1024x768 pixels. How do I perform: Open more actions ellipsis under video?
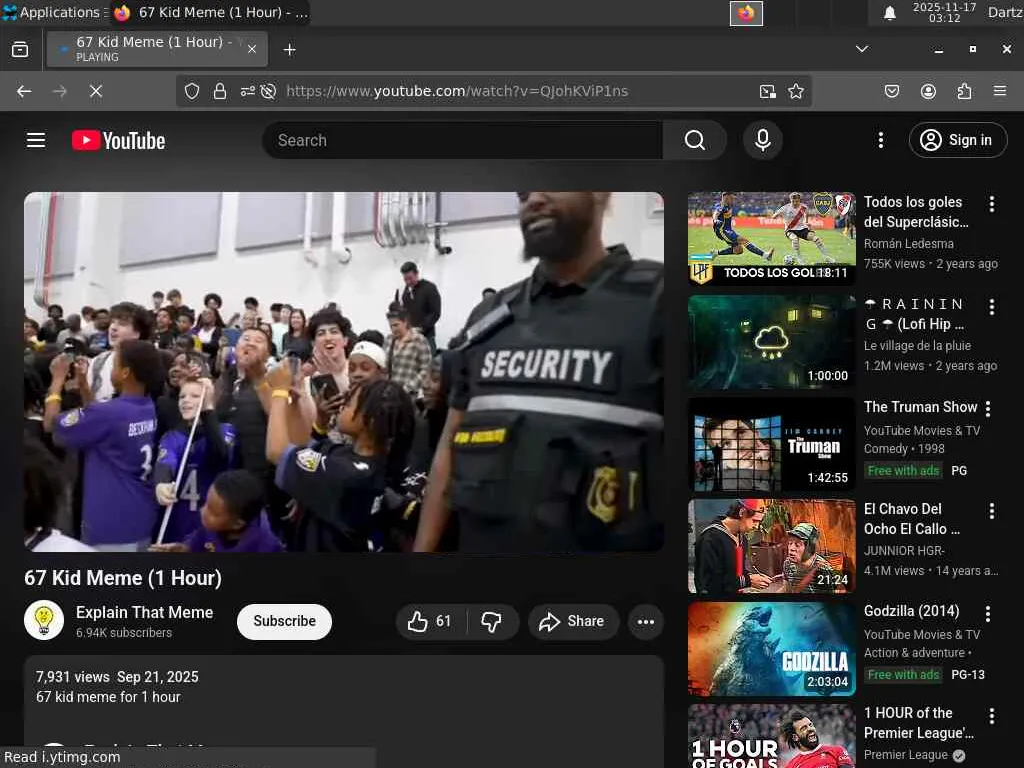646,621
